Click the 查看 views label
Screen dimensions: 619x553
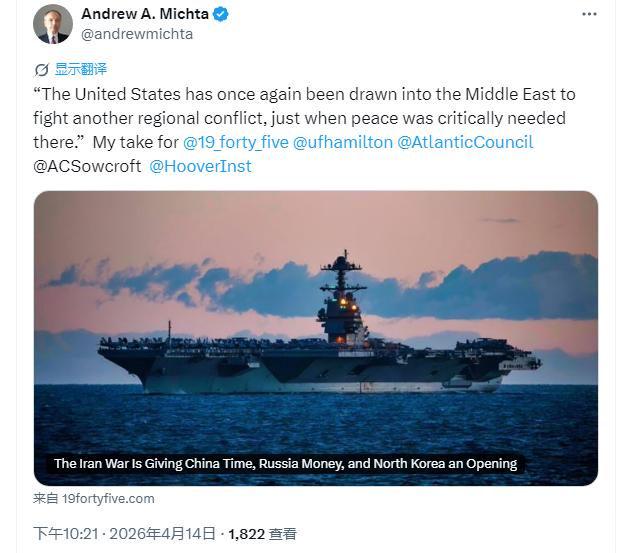(x=283, y=534)
